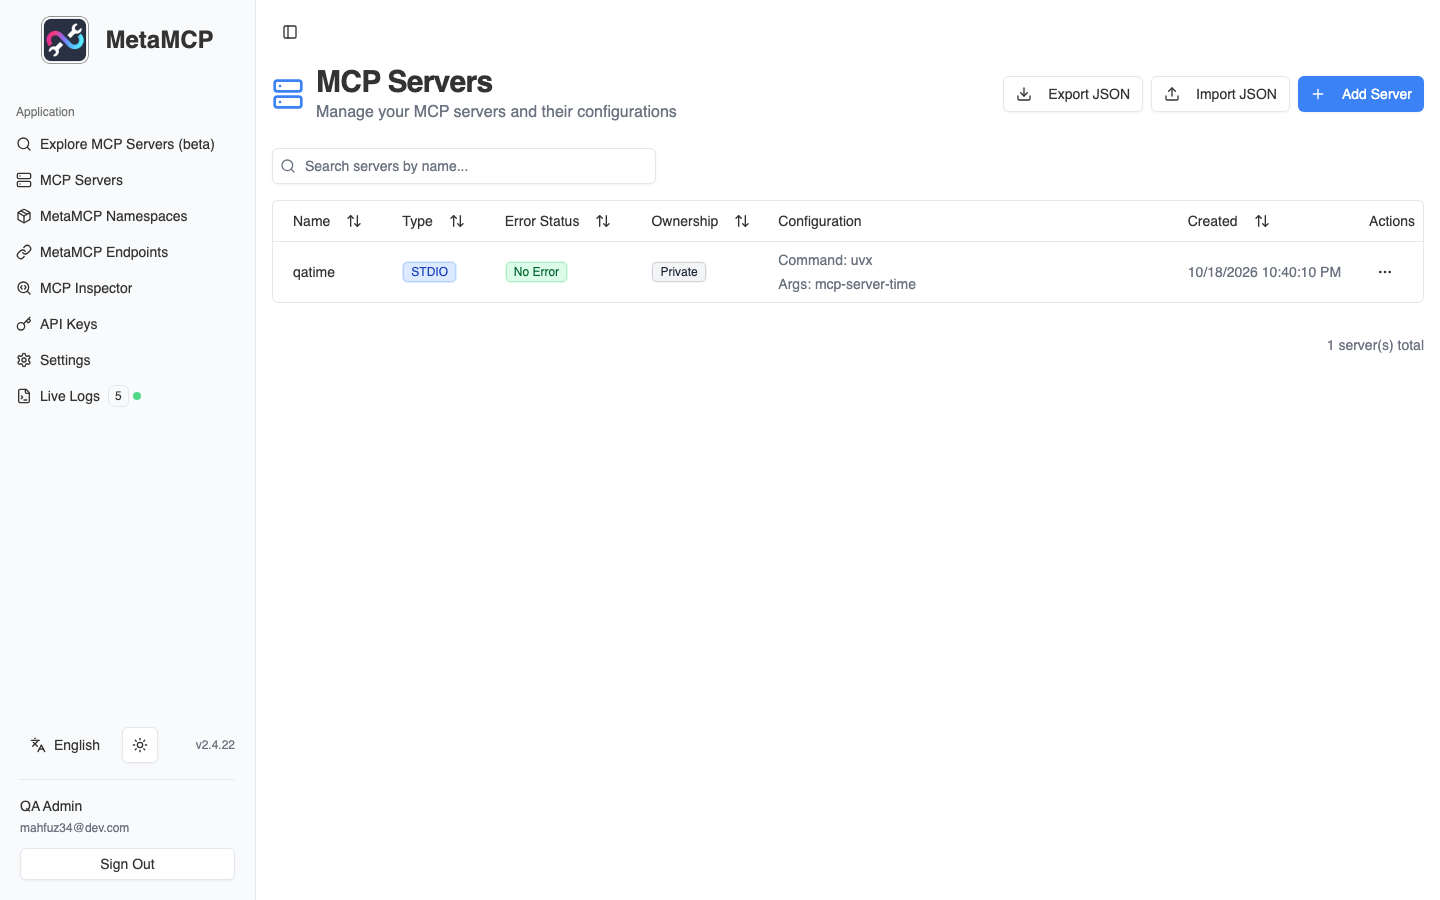
Task: Toggle light/dark theme sun button
Action: [140, 745]
